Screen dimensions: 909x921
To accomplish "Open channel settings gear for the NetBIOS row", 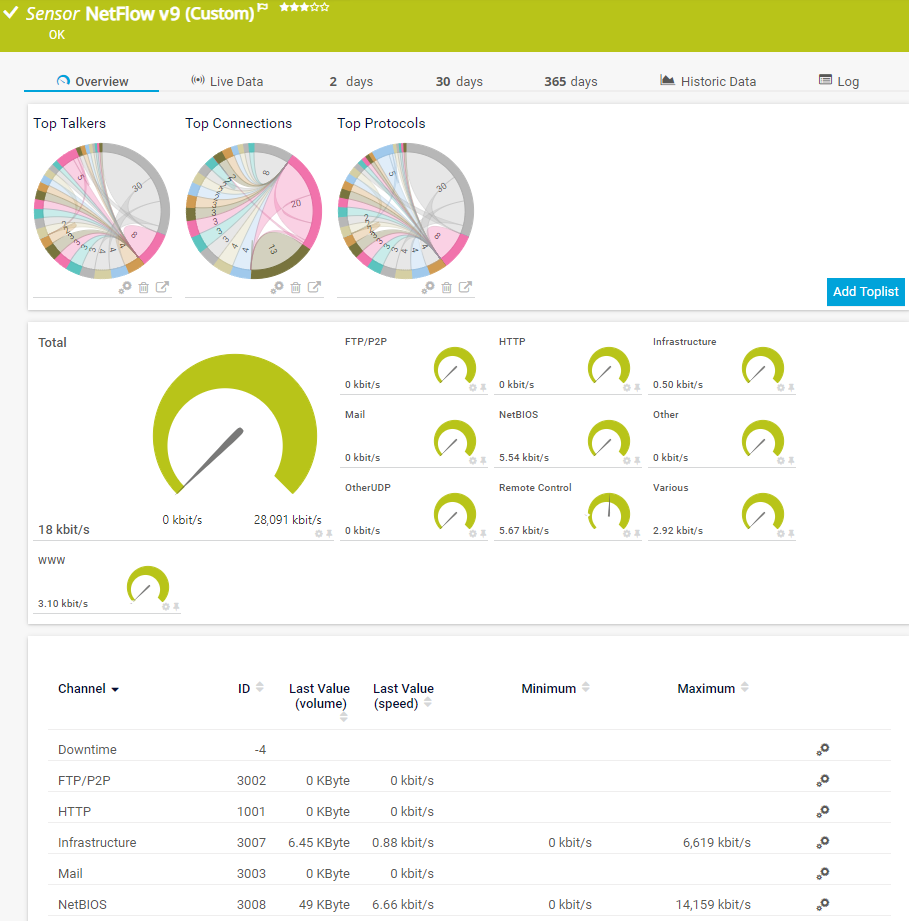I will coord(822,904).
